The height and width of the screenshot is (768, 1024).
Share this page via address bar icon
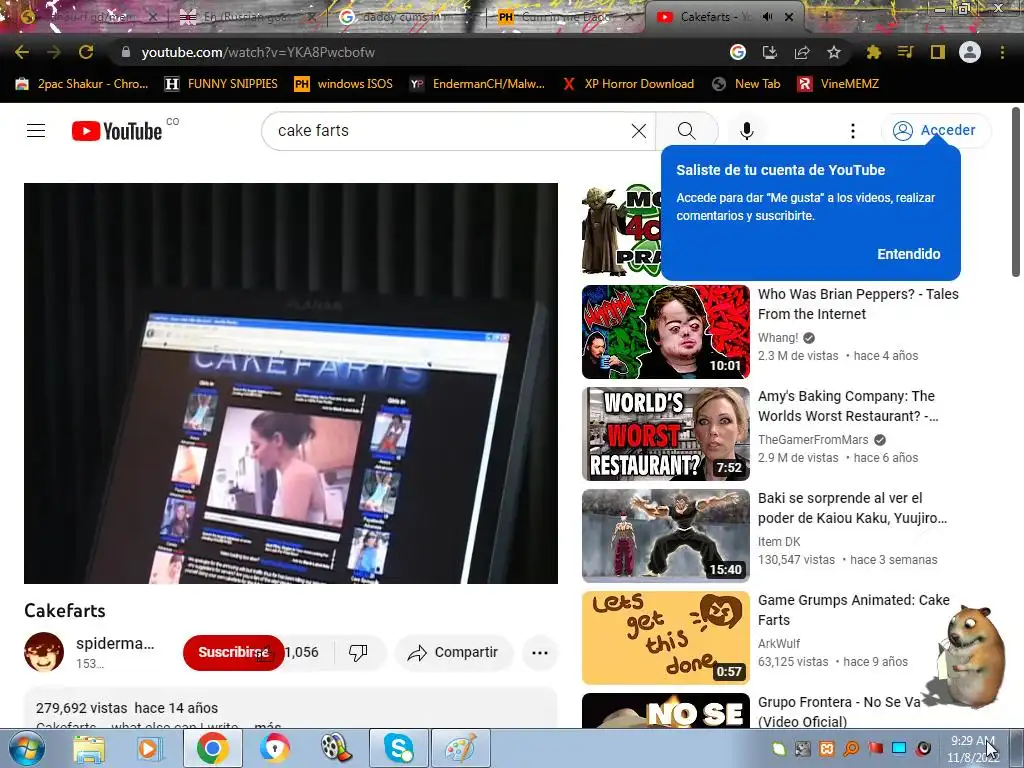coord(802,52)
